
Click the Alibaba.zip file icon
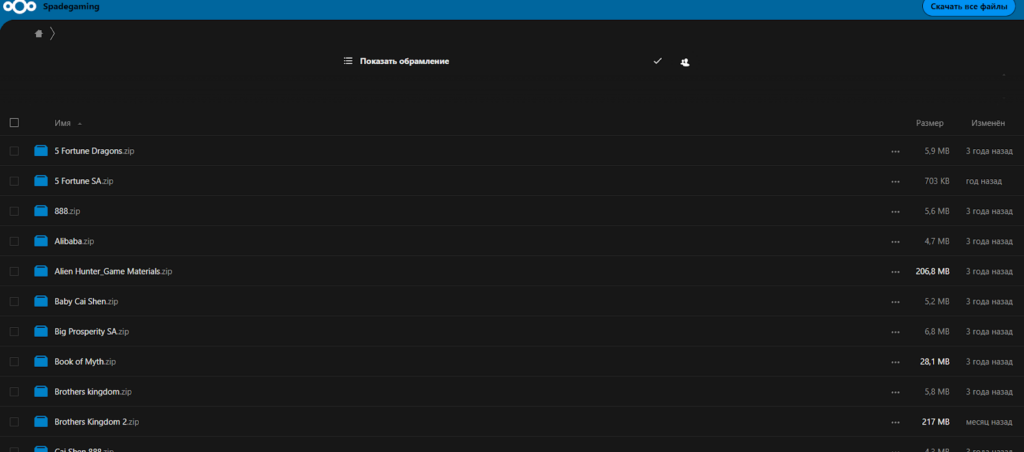[x=41, y=241]
